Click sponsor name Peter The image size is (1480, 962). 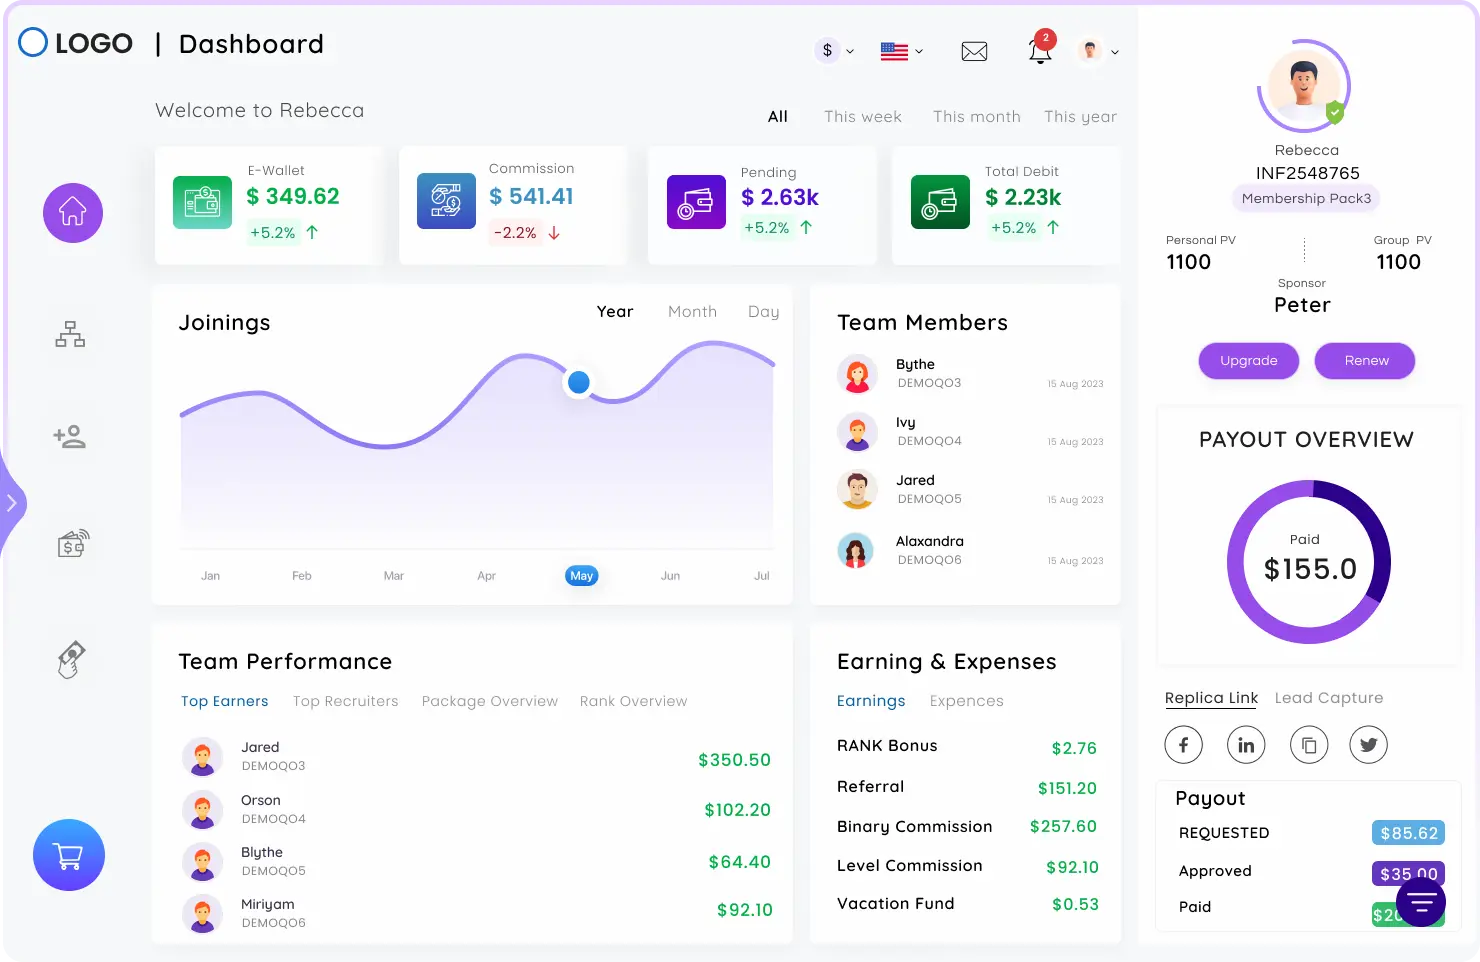[x=1302, y=305]
